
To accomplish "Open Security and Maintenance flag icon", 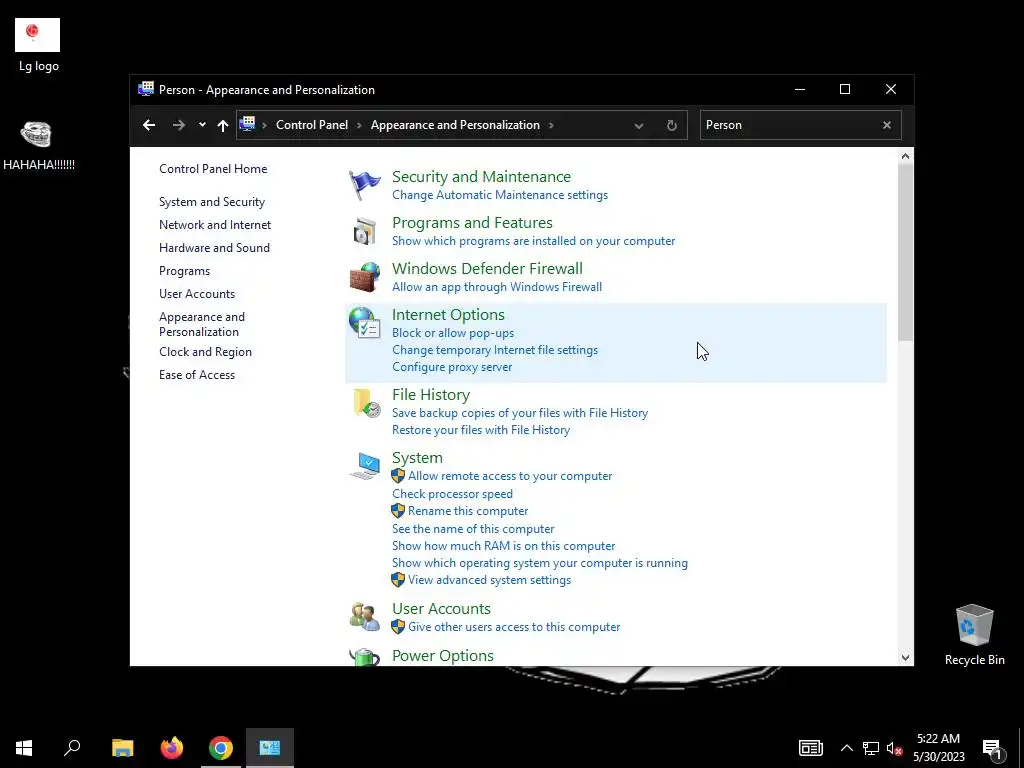I will (x=364, y=185).
